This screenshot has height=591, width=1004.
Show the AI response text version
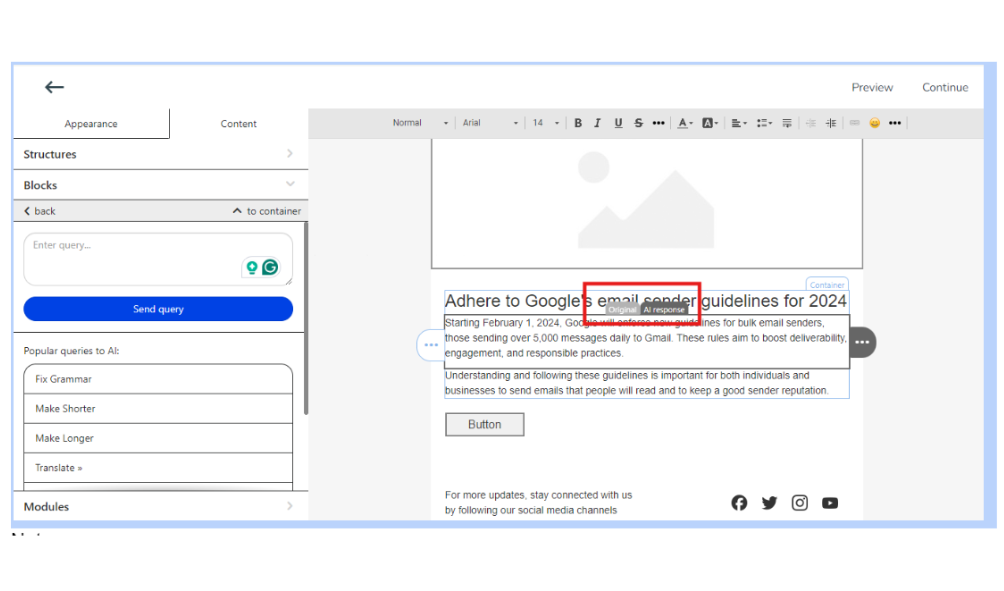coord(664,309)
